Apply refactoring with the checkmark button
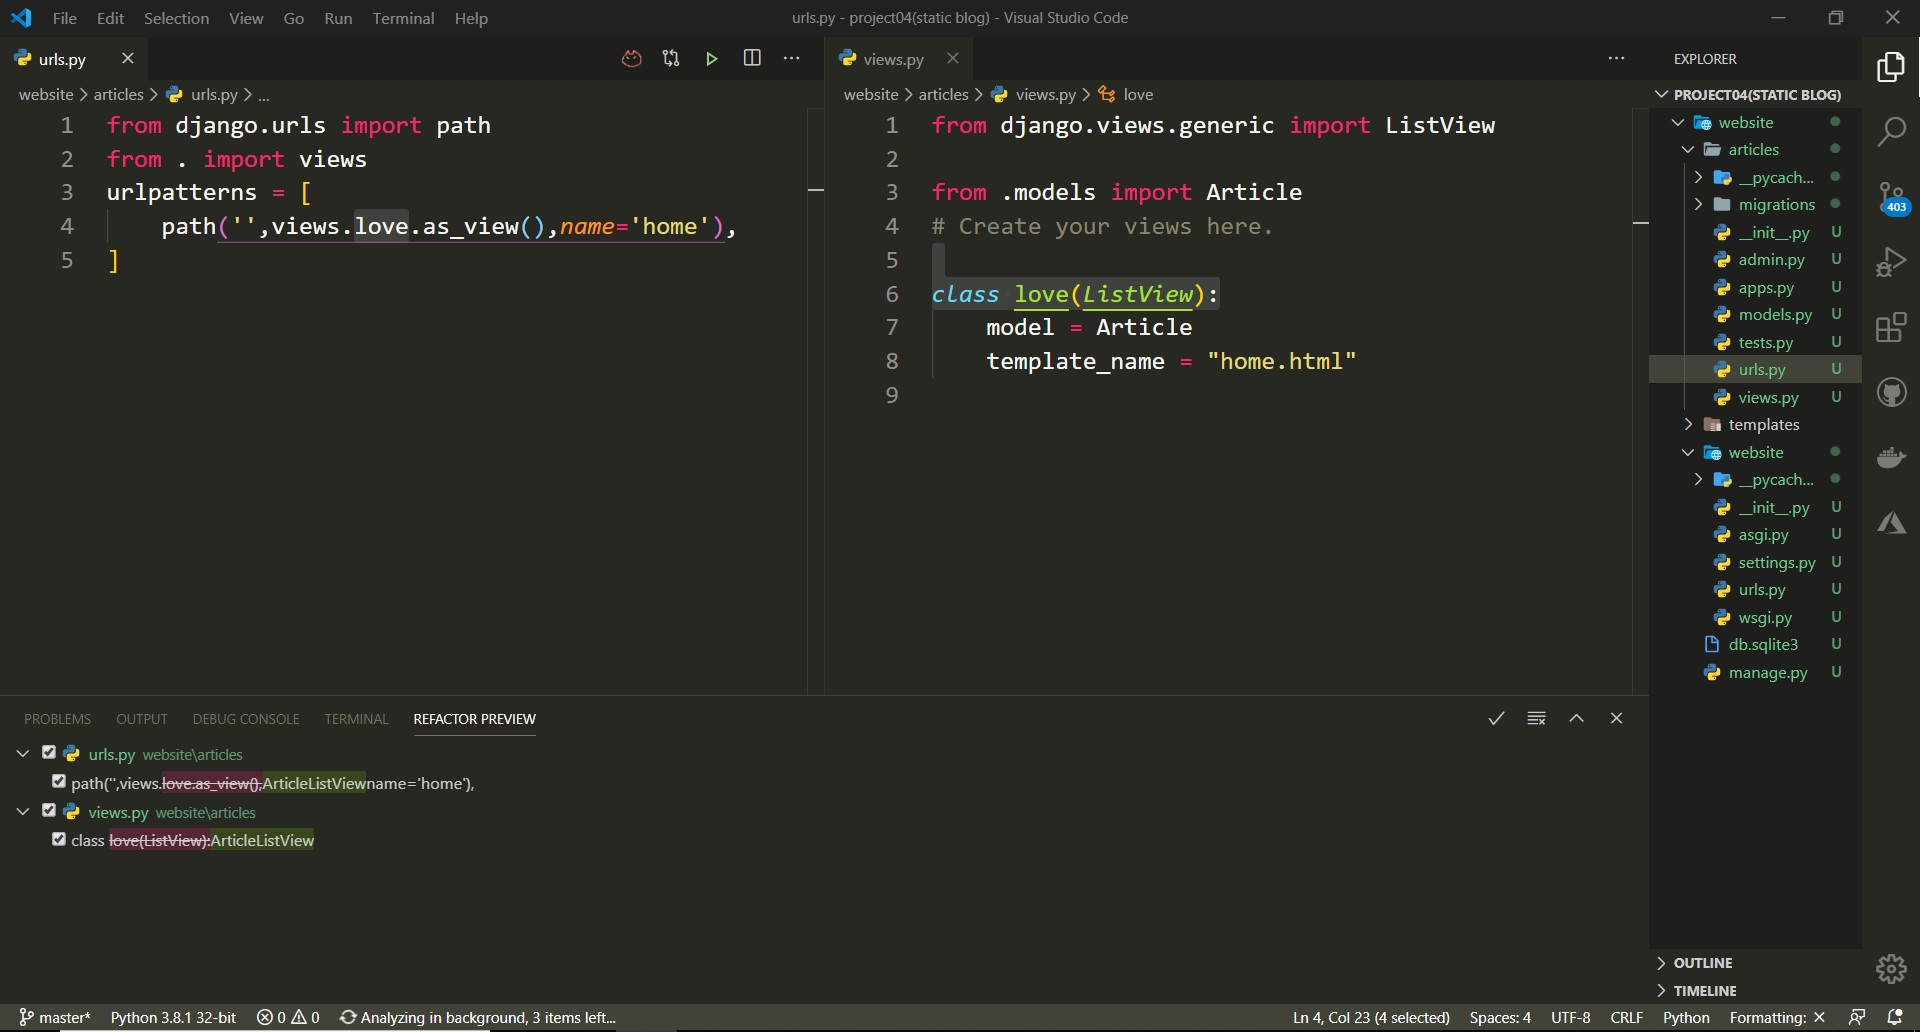The height and width of the screenshot is (1032, 1920). pyautogui.click(x=1496, y=718)
